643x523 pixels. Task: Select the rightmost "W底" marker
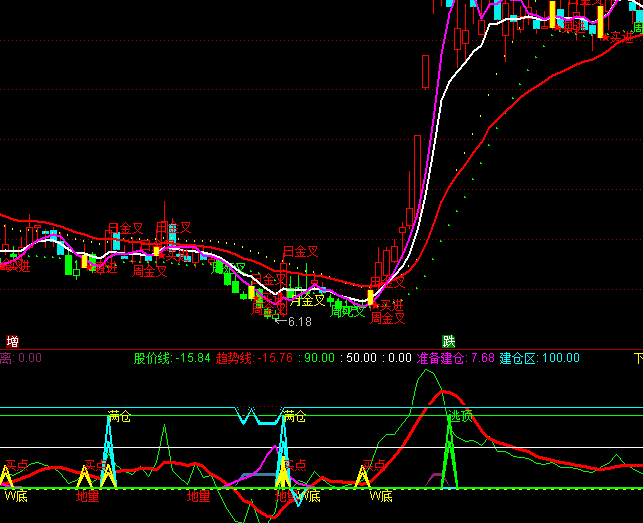(381, 495)
